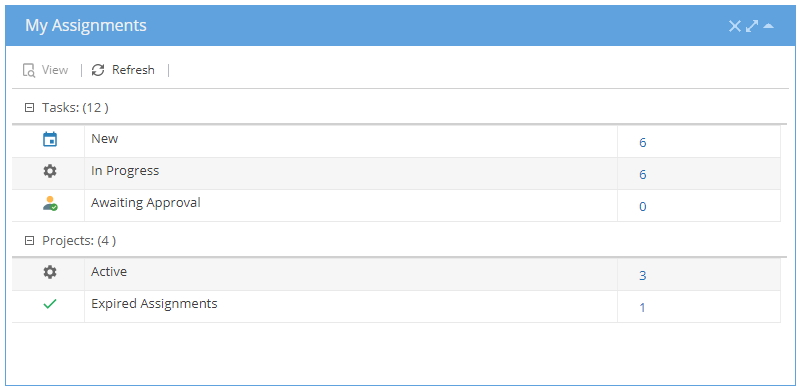805x391 pixels.
Task: Close the My Assignments panel
Action: click(x=735, y=26)
